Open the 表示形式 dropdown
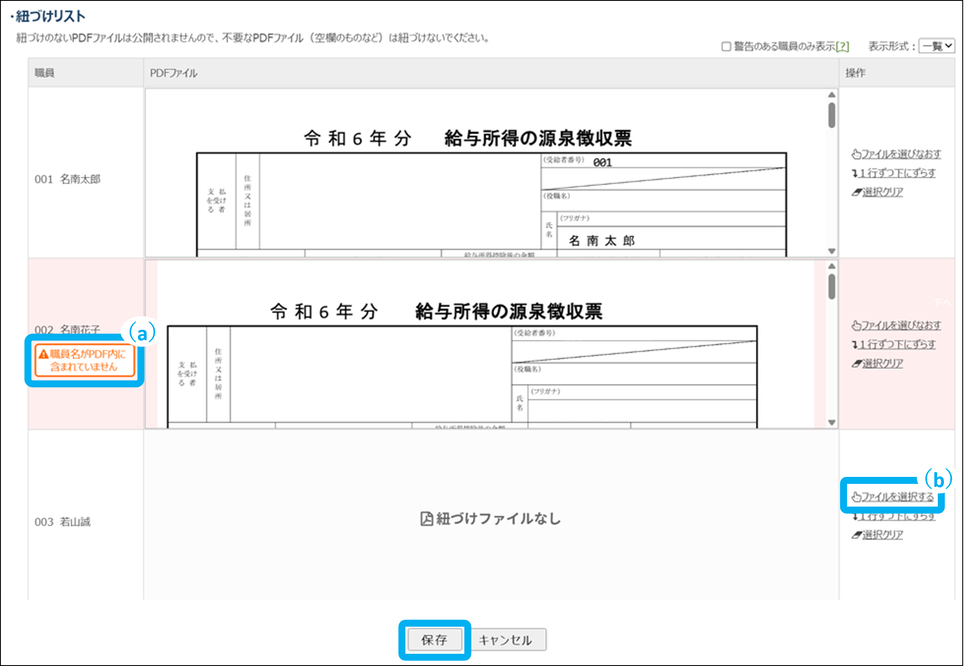The height and width of the screenshot is (666, 964). click(x=937, y=46)
